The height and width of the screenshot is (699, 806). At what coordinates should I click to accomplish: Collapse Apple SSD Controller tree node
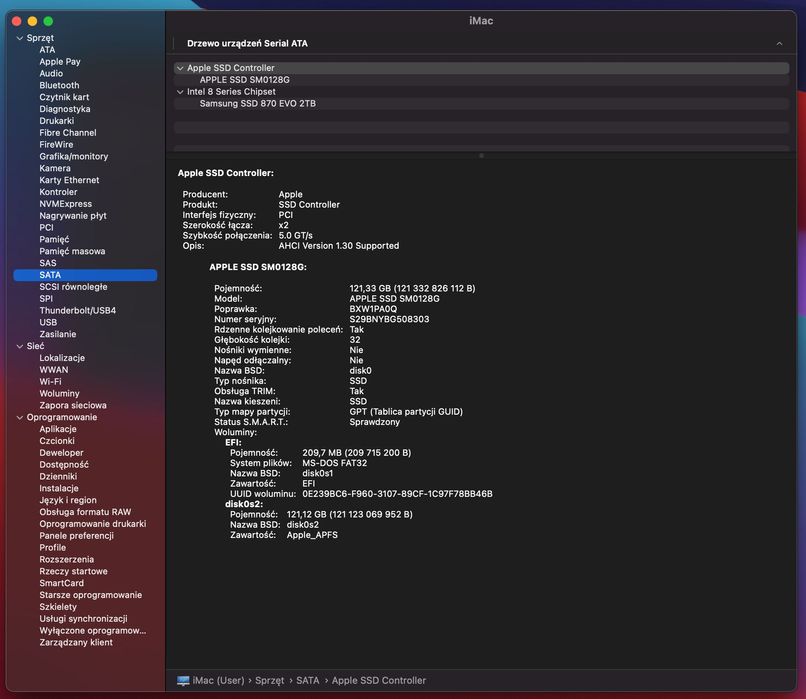tap(180, 68)
